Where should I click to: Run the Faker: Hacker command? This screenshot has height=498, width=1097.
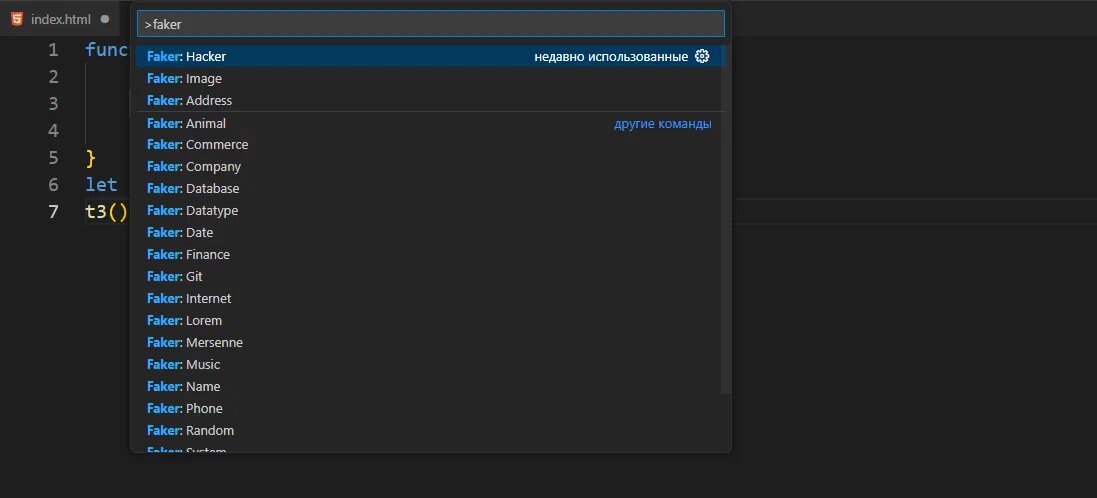point(431,57)
